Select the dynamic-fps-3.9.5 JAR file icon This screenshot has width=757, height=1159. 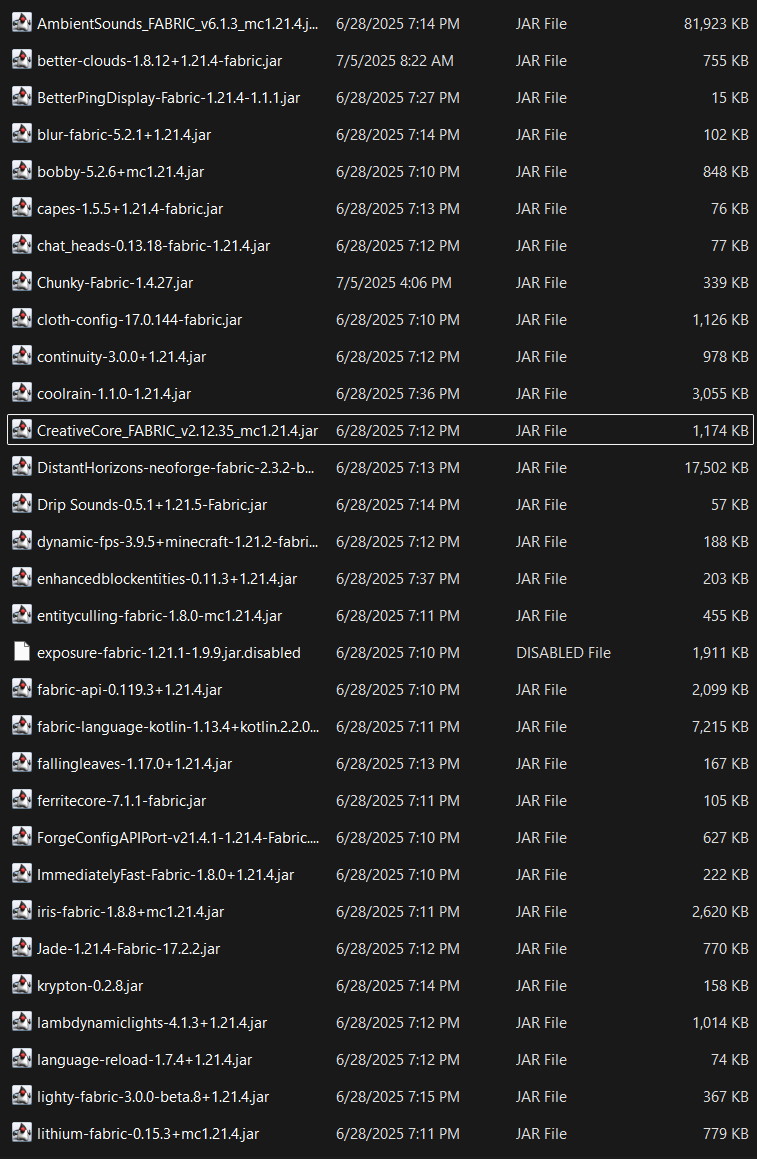(22, 540)
